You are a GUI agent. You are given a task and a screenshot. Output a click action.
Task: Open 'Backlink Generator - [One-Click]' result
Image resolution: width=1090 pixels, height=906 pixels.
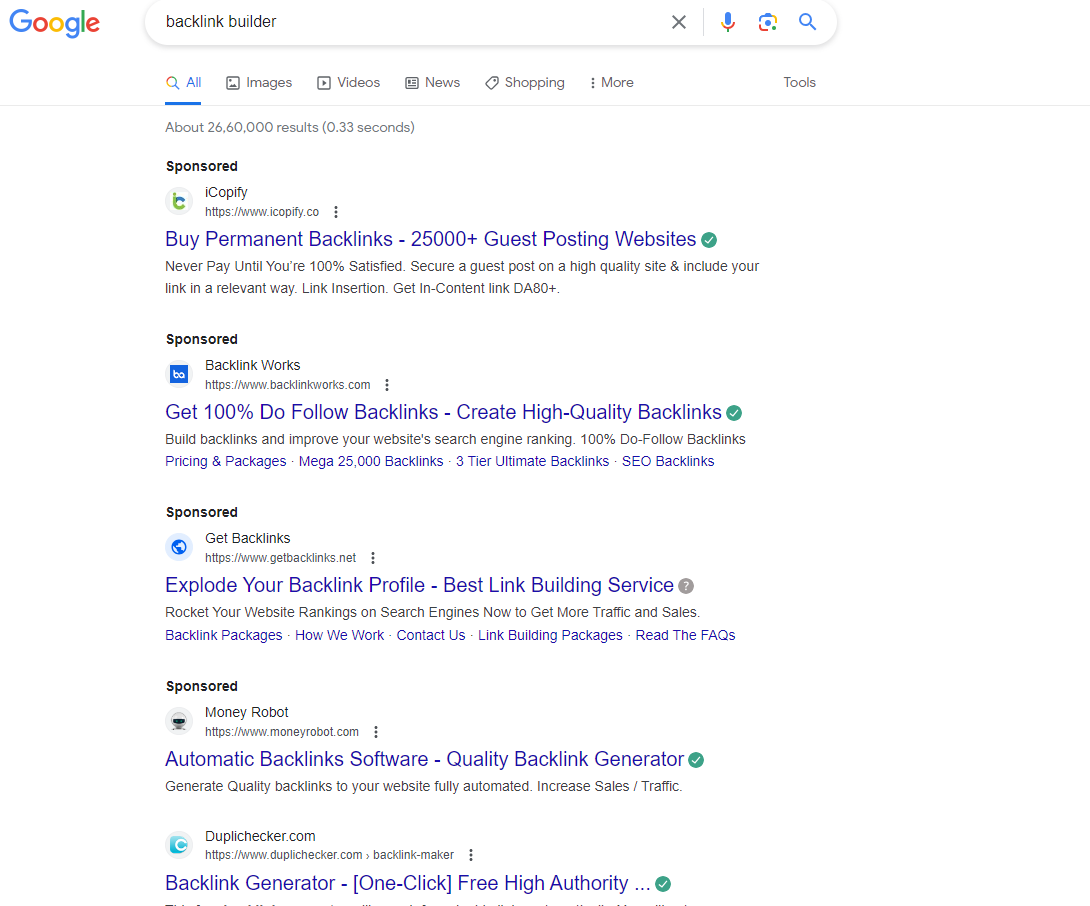(407, 883)
